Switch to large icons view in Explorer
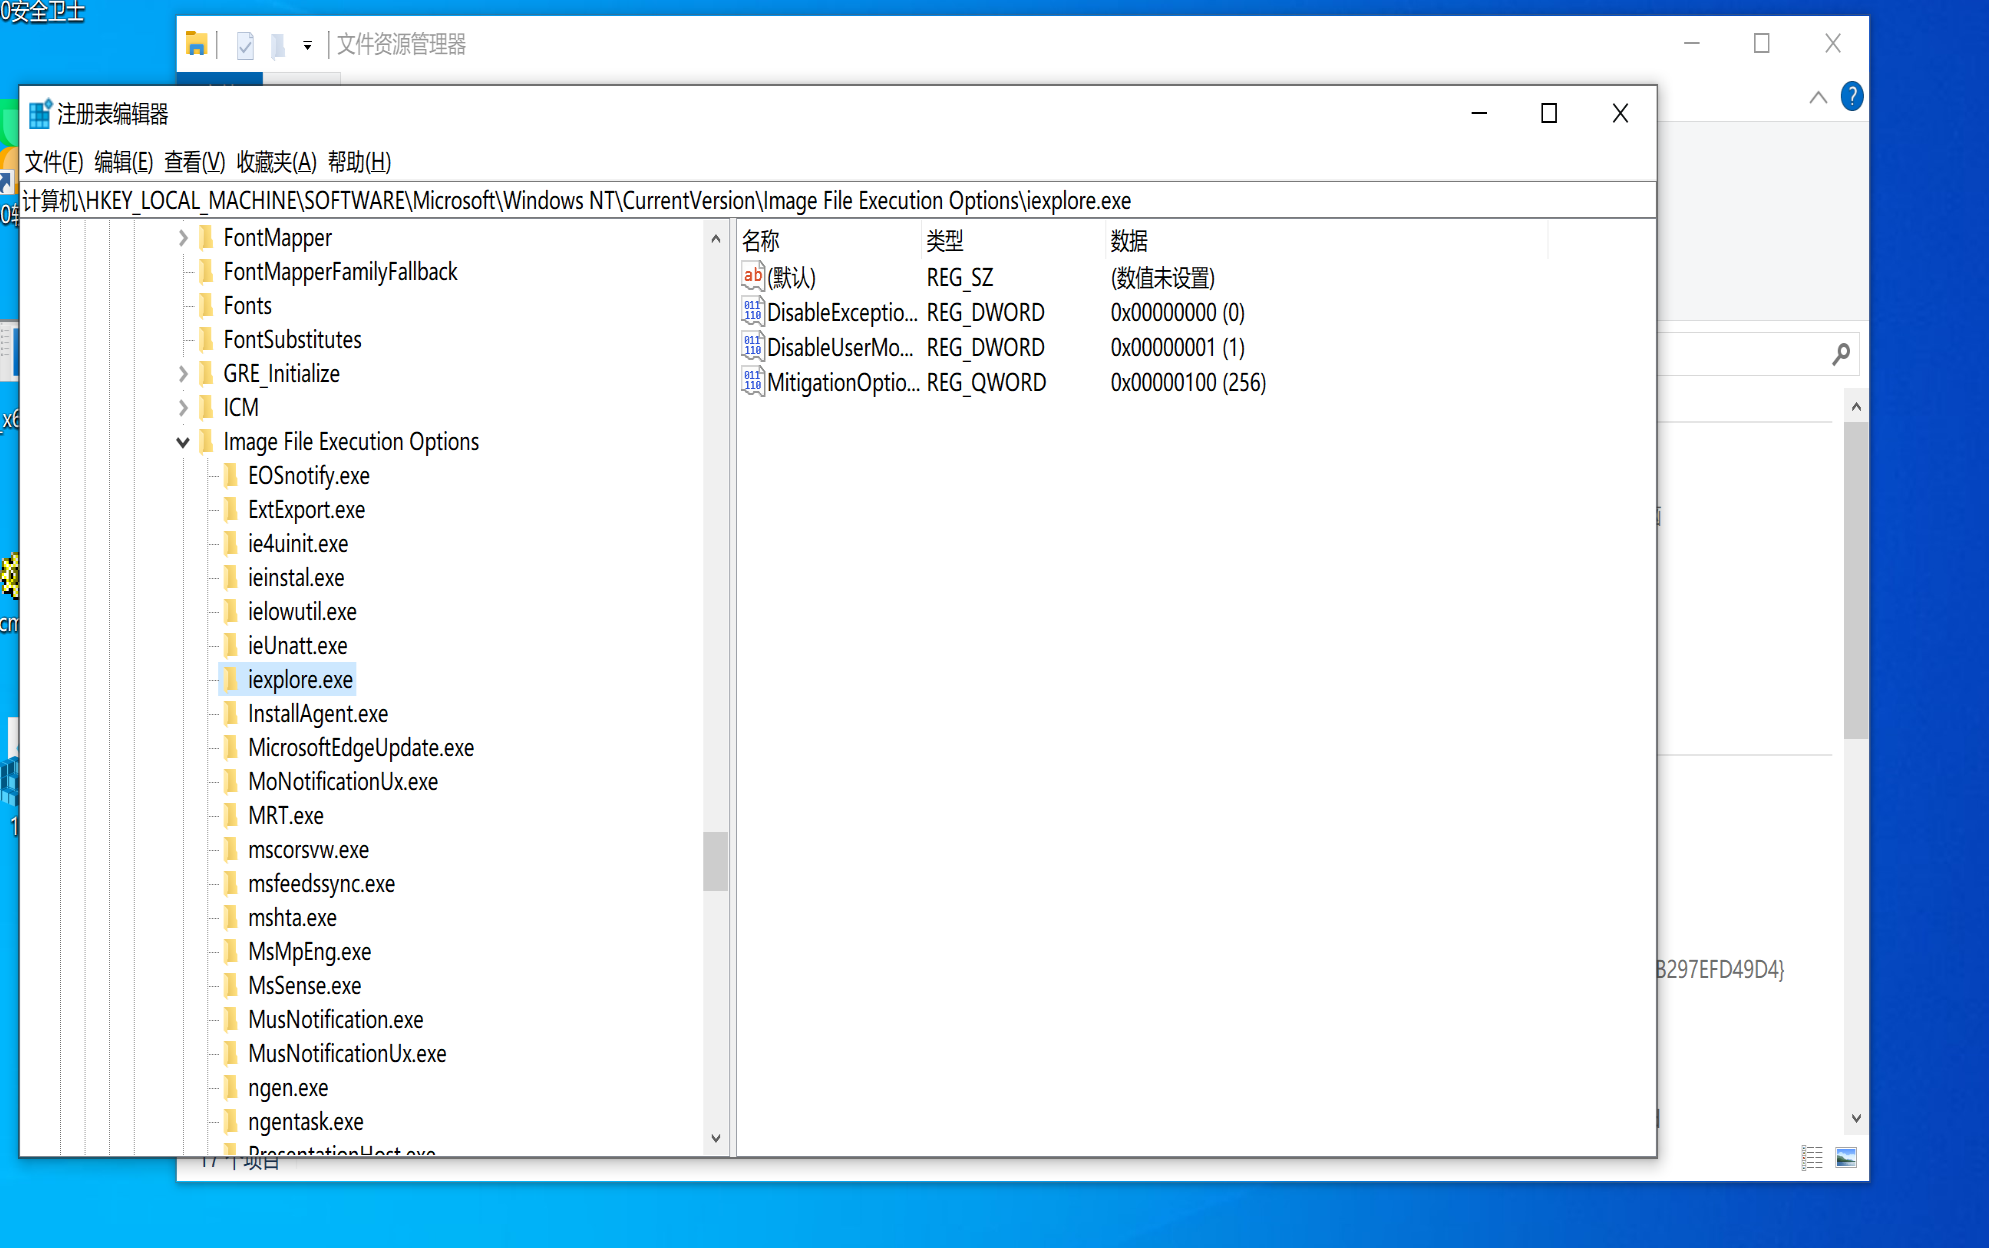The width and height of the screenshot is (1989, 1248). click(1846, 1157)
